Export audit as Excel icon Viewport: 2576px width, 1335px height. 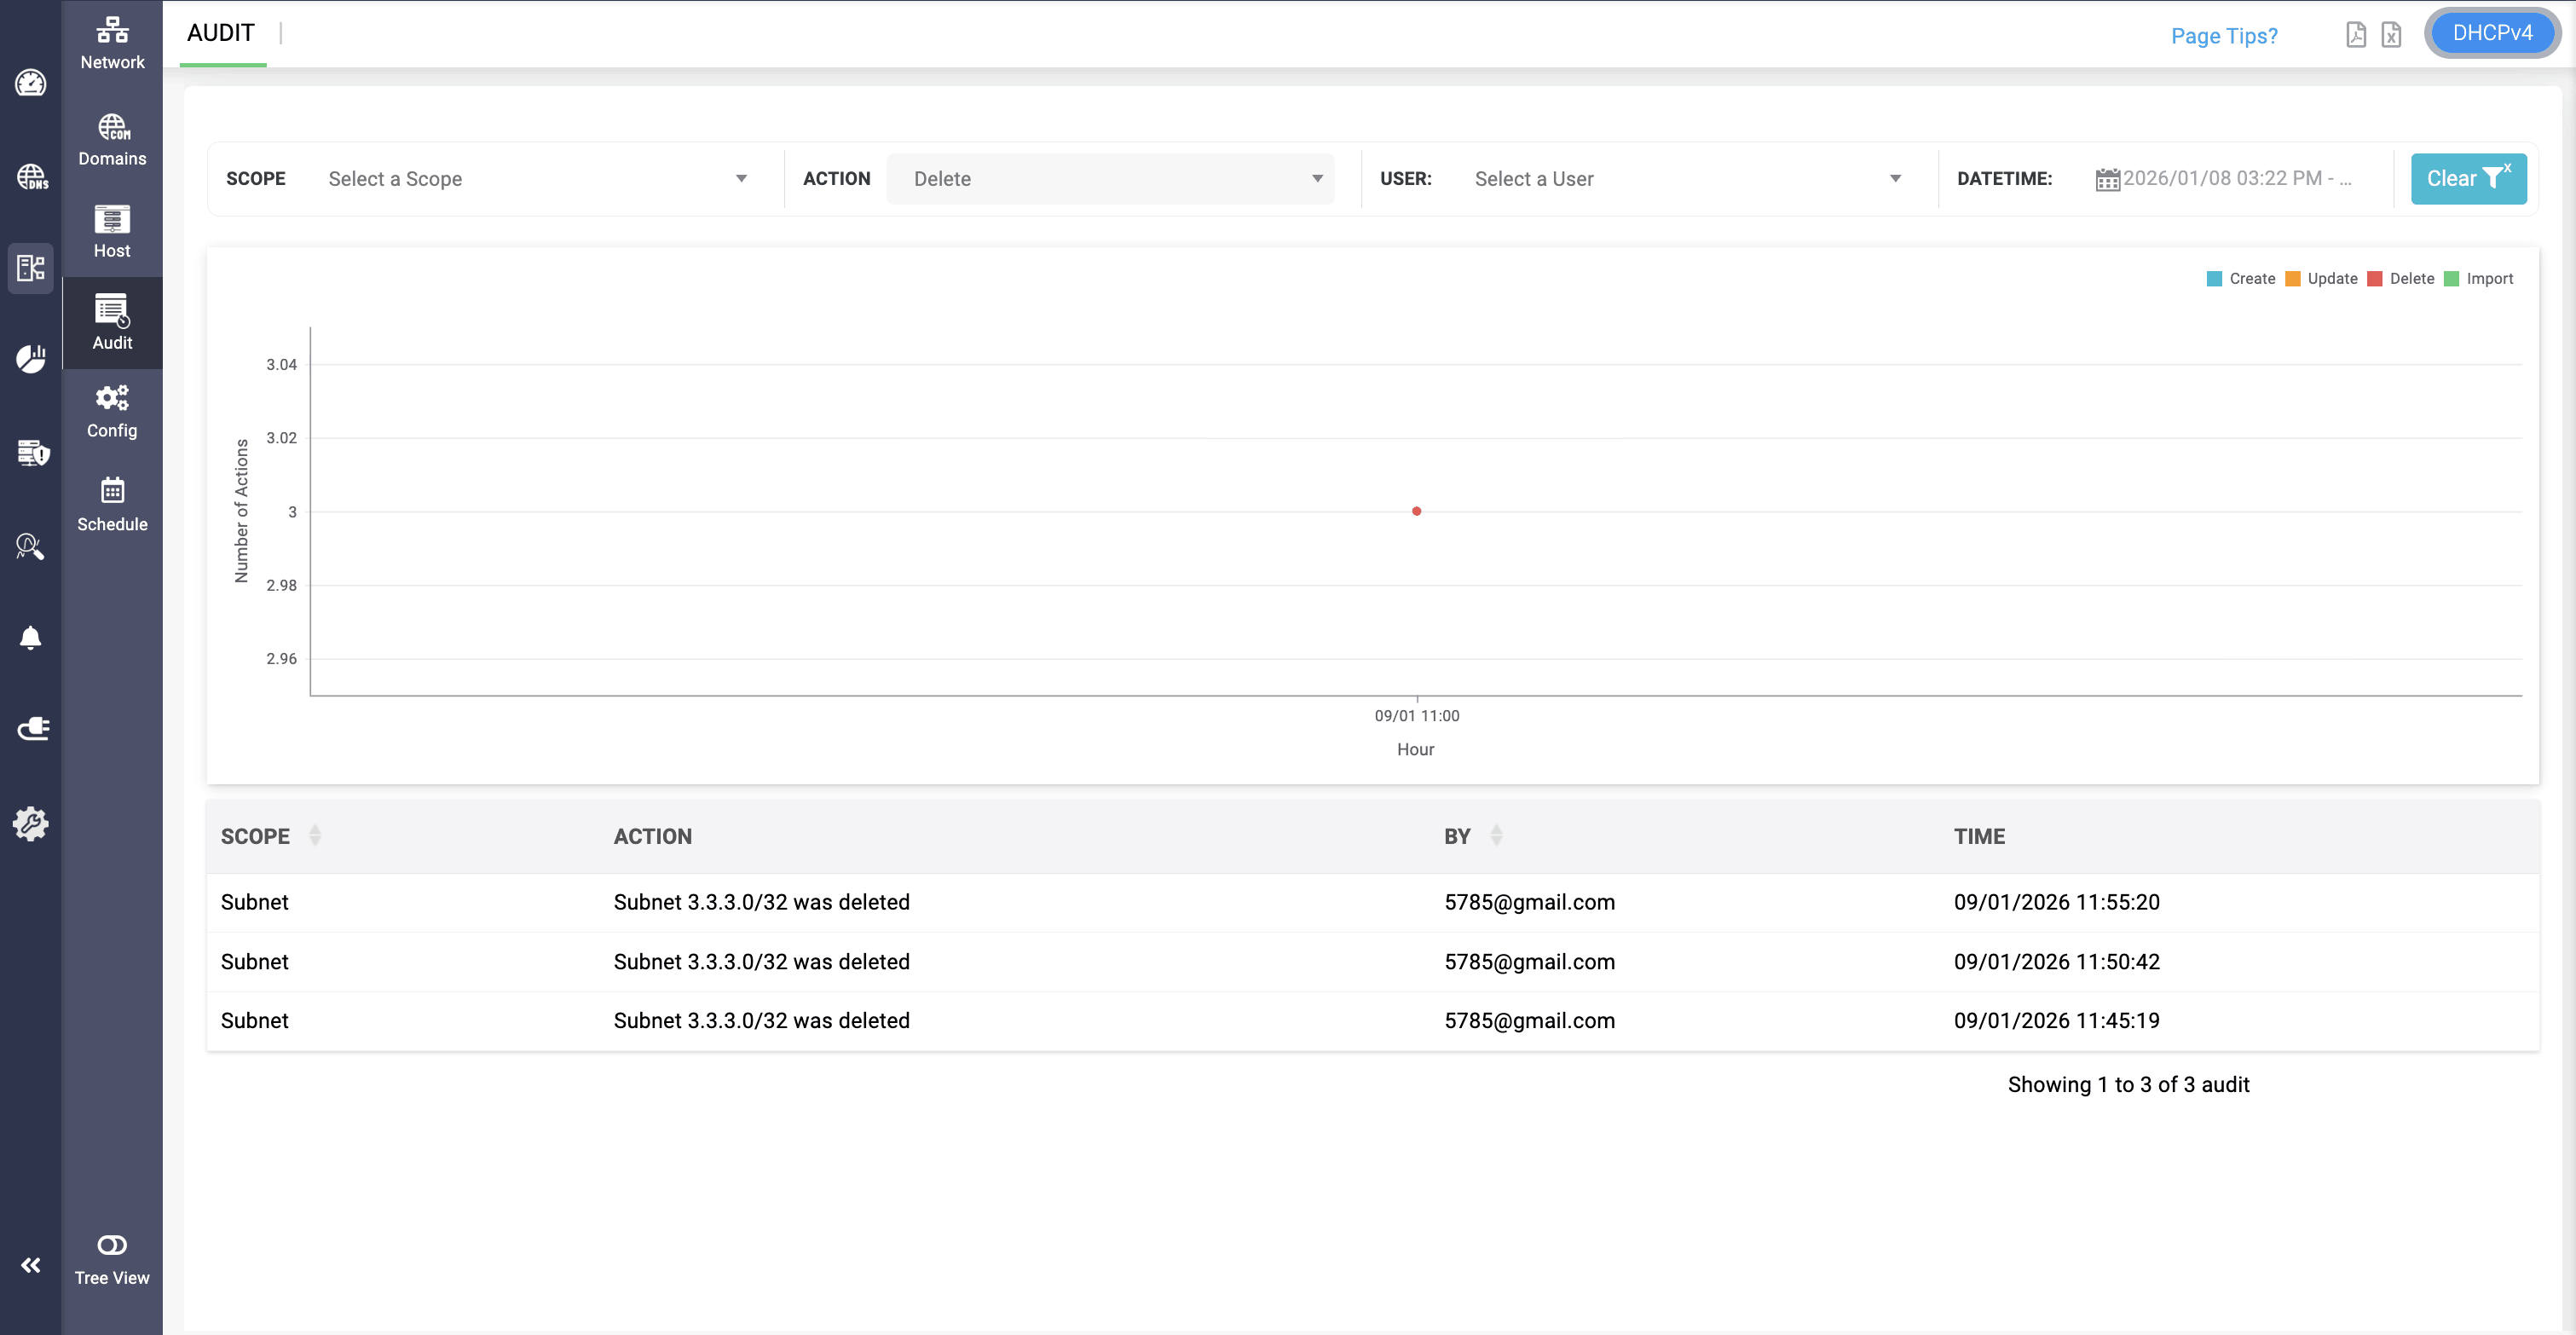(x=2390, y=35)
